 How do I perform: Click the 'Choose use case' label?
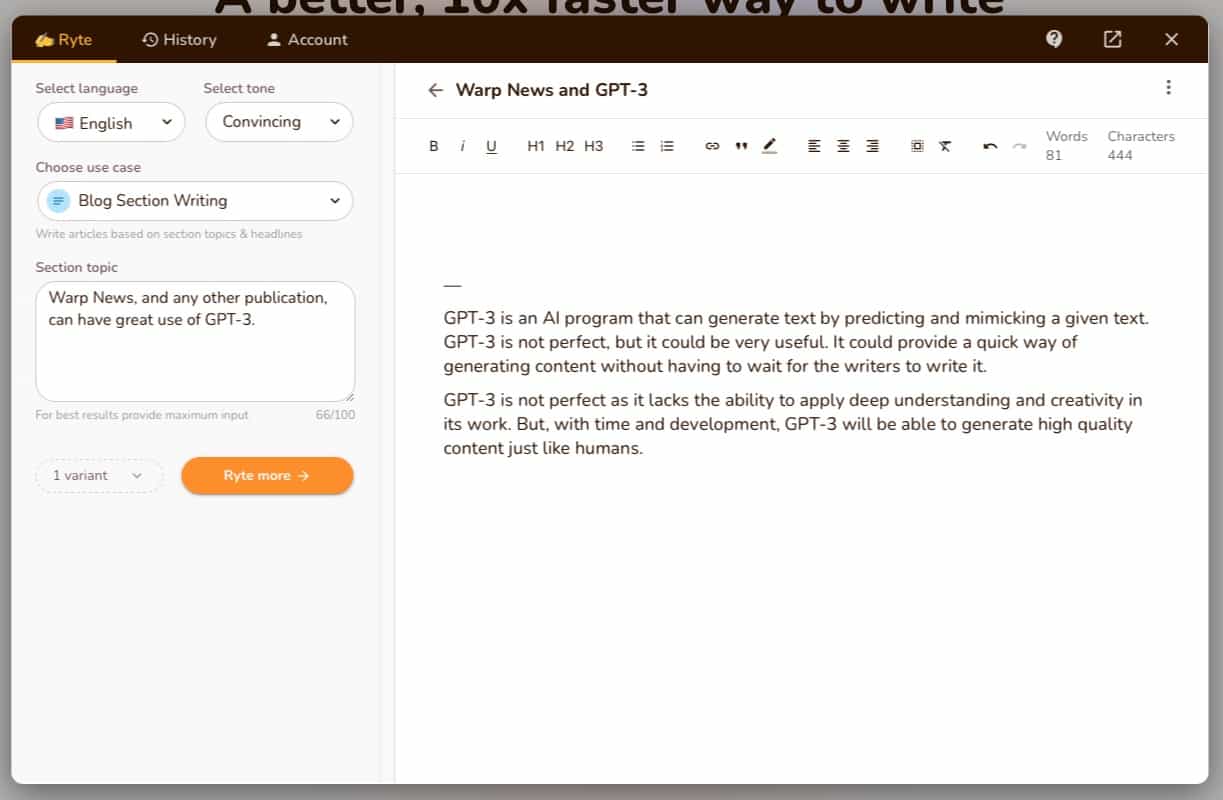pos(88,167)
